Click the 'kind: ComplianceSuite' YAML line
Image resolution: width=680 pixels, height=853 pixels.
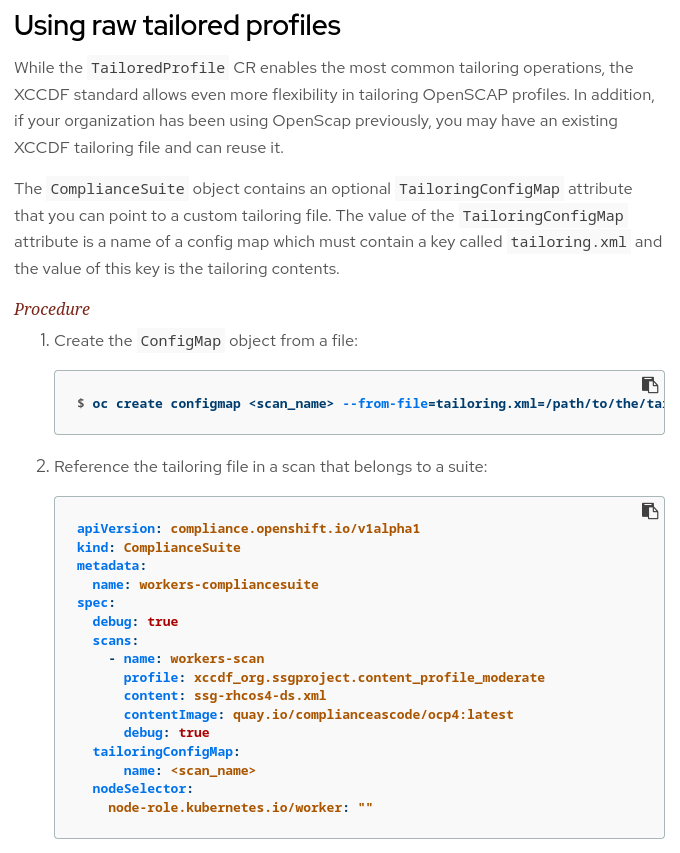[x=158, y=547]
